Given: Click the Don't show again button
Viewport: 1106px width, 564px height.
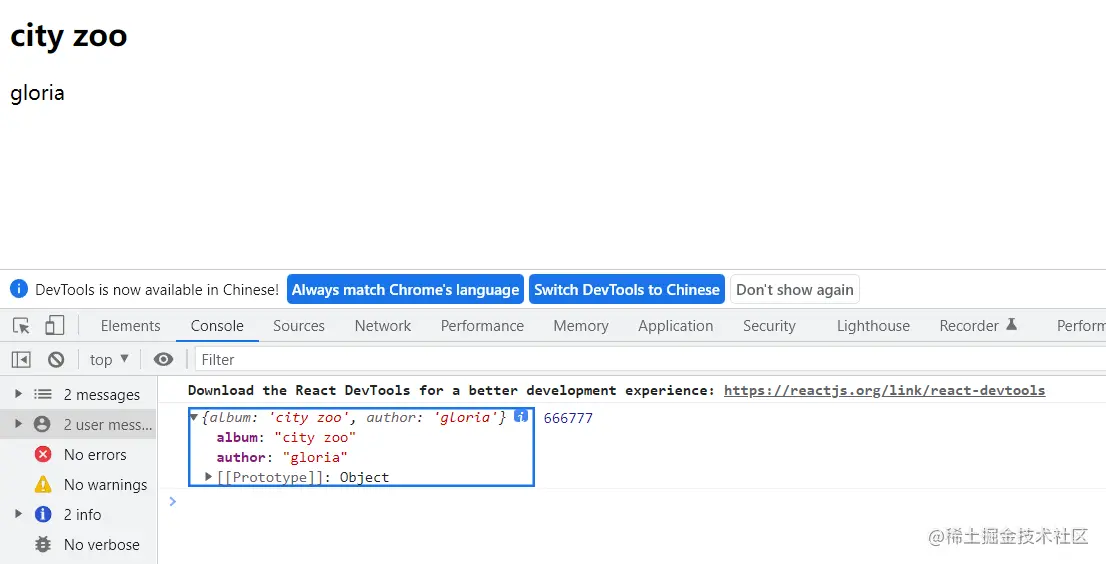Looking at the screenshot, I should (794, 289).
